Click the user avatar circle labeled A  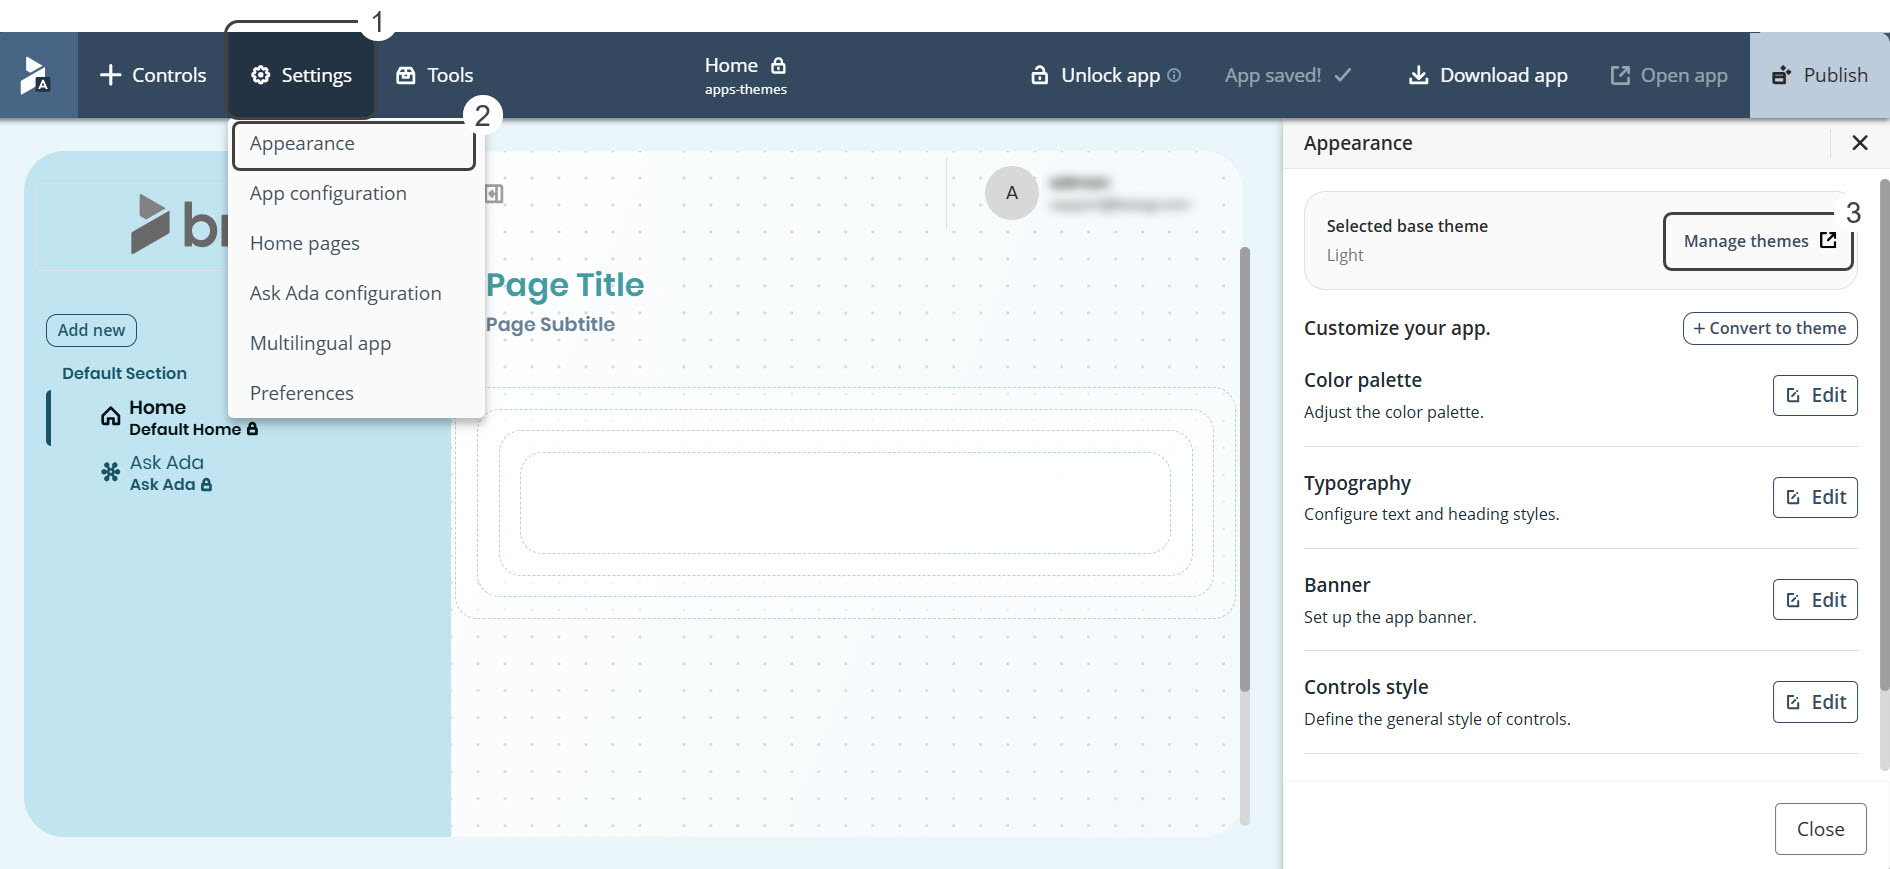pos(1011,193)
